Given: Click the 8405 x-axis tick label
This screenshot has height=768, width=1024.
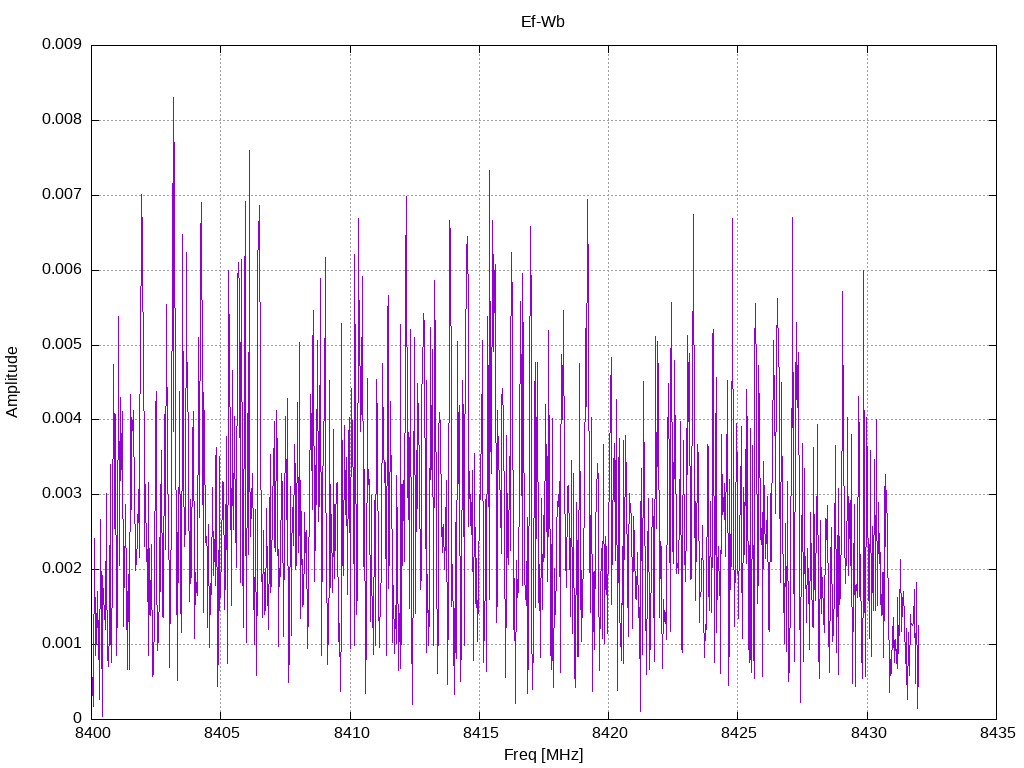Looking at the screenshot, I should pos(221,733).
